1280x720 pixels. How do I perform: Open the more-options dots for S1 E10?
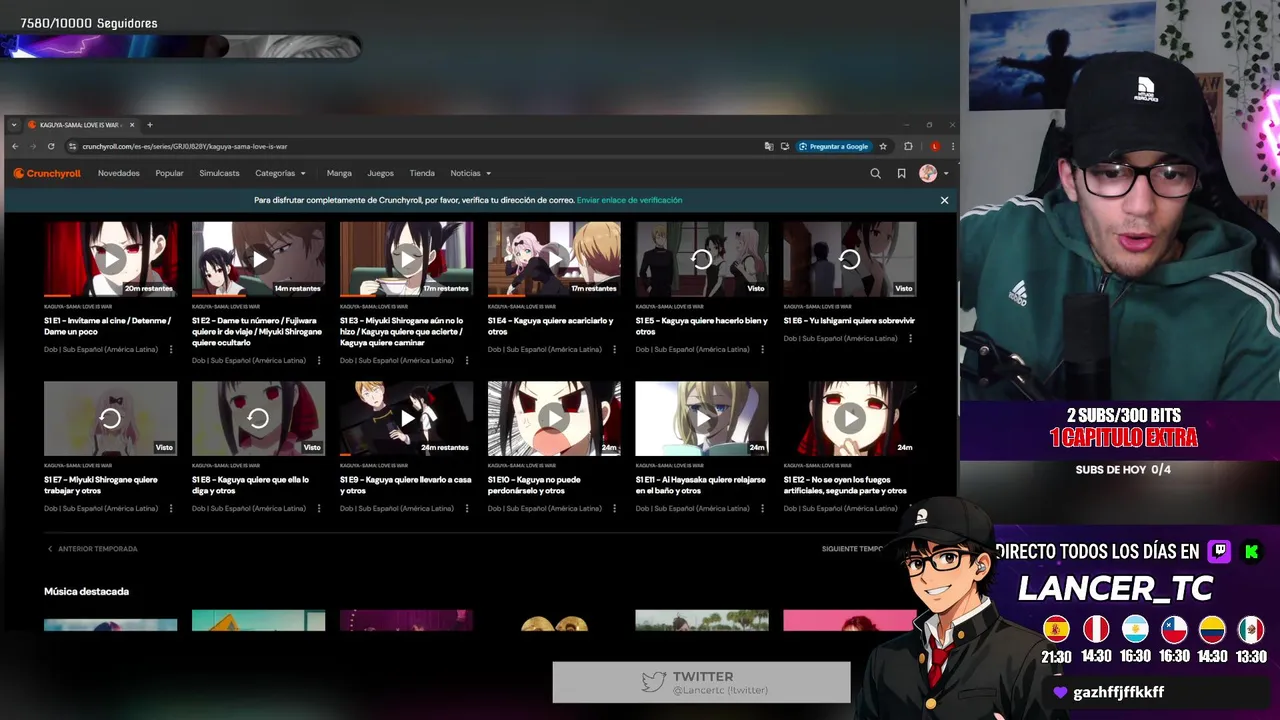pos(615,509)
